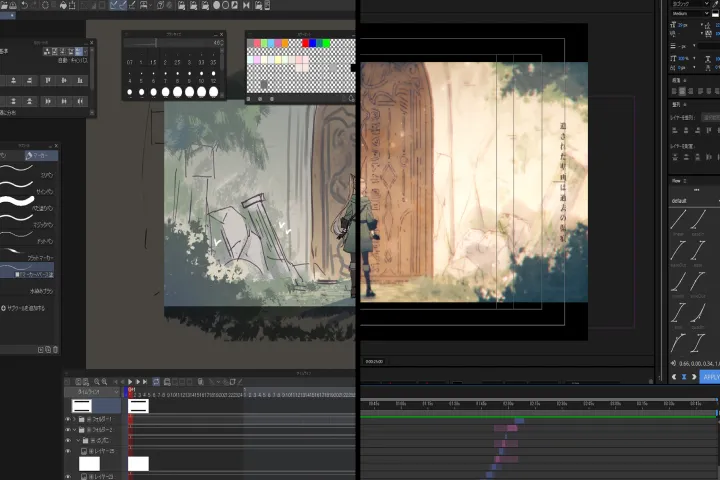Select the Fill bucket icon in top toolbar
The width and height of the screenshot is (720, 480).
63,5
